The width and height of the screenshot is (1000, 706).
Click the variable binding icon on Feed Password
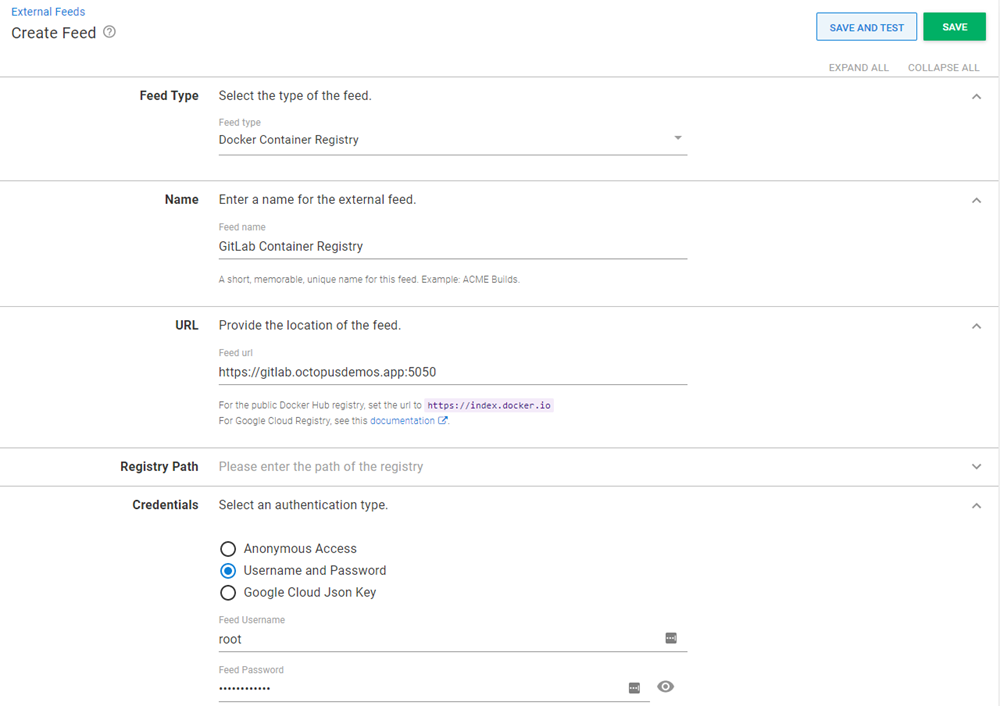pyautogui.click(x=634, y=686)
